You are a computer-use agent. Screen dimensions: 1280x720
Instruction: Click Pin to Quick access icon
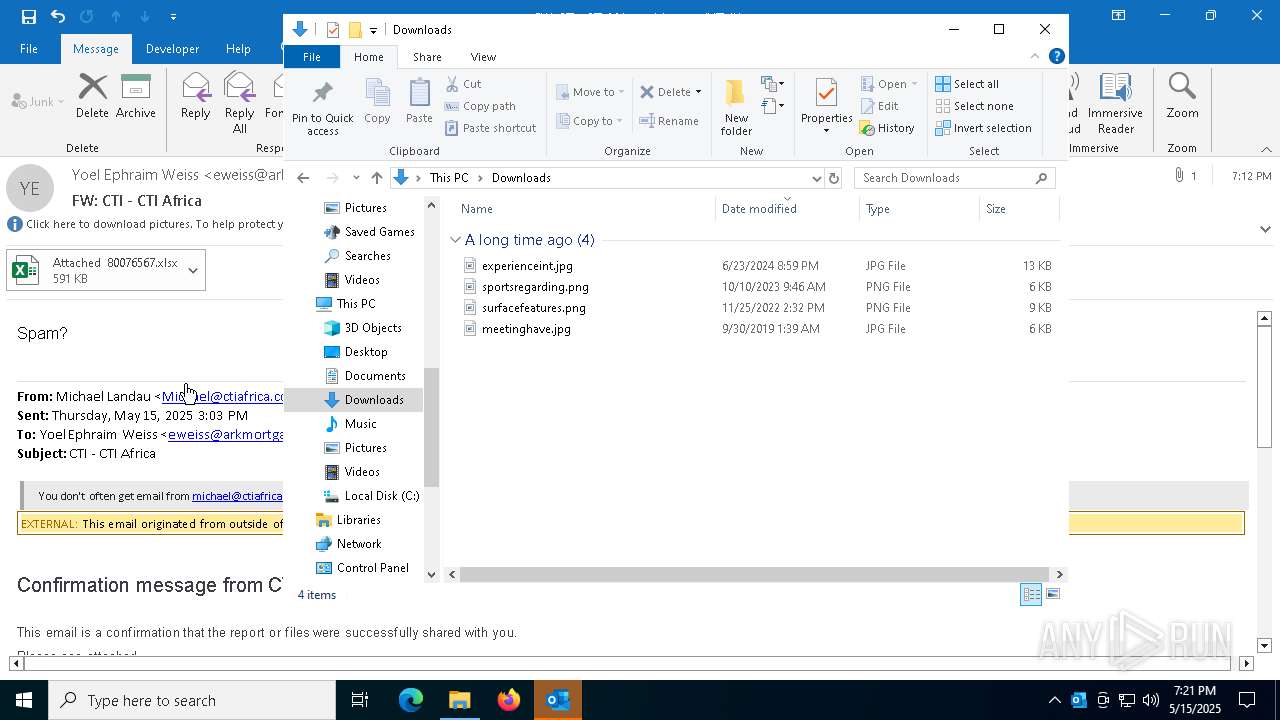(x=322, y=94)
